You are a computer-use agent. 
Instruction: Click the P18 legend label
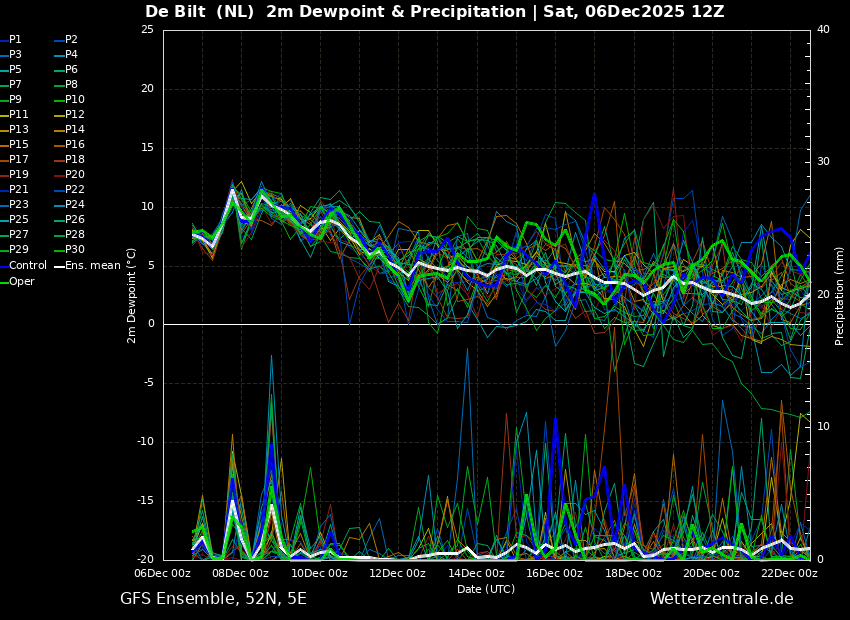tap(75, 160)
